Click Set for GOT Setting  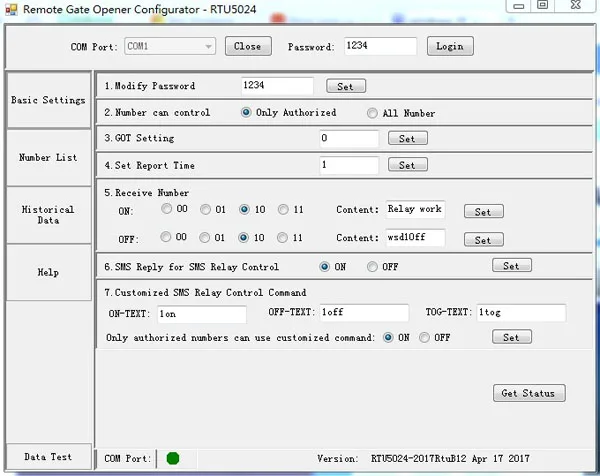coord(408,138)
